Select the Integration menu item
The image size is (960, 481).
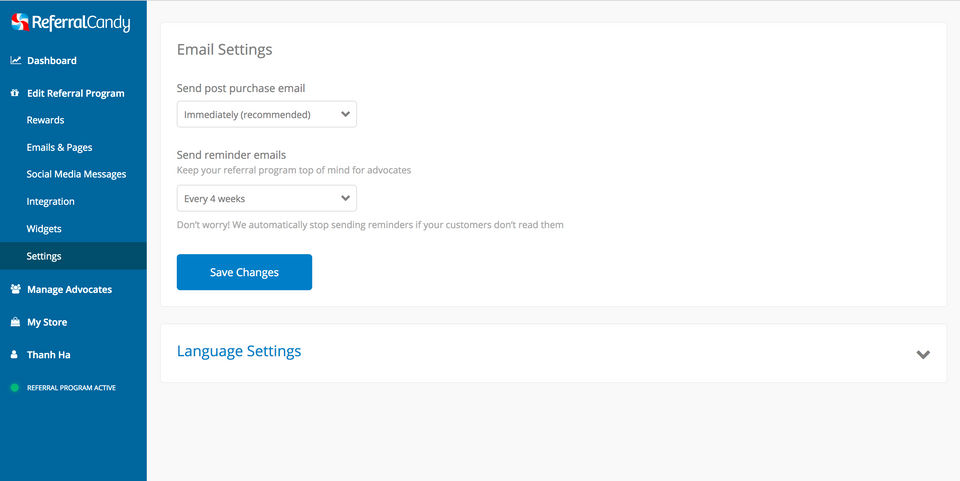50,201
